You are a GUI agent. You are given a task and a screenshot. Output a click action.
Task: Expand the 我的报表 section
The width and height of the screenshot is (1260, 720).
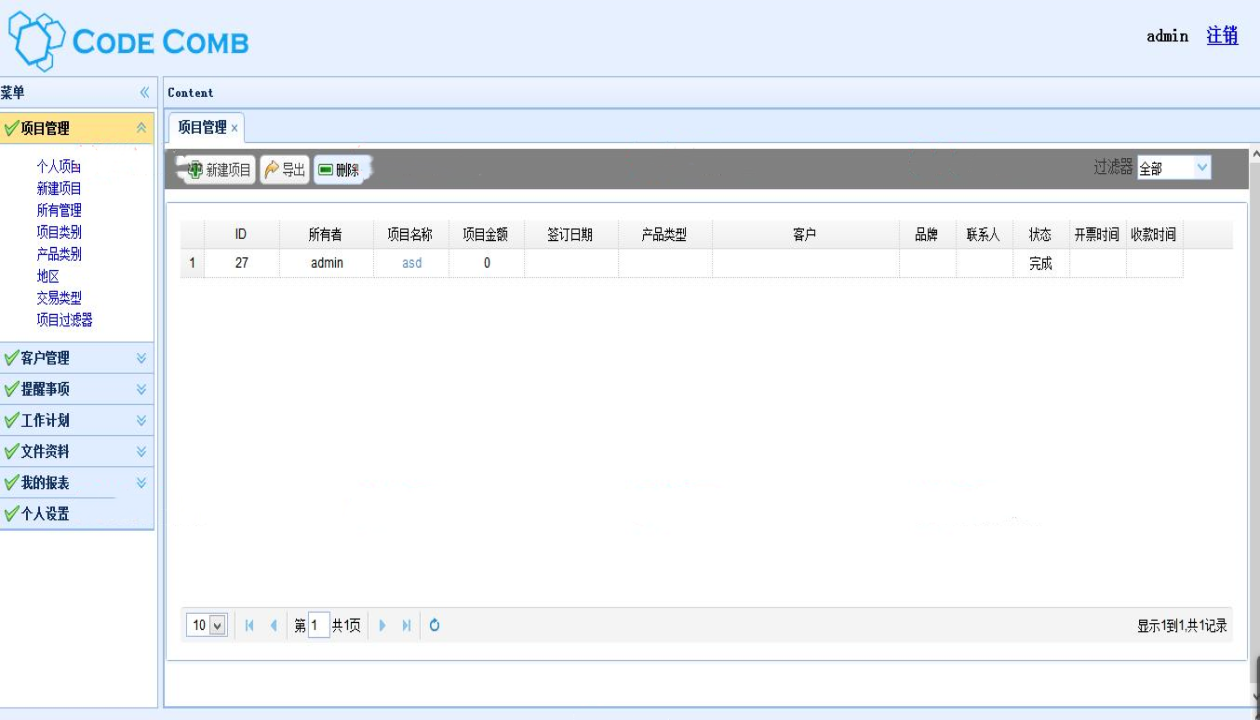coord(141,482)
